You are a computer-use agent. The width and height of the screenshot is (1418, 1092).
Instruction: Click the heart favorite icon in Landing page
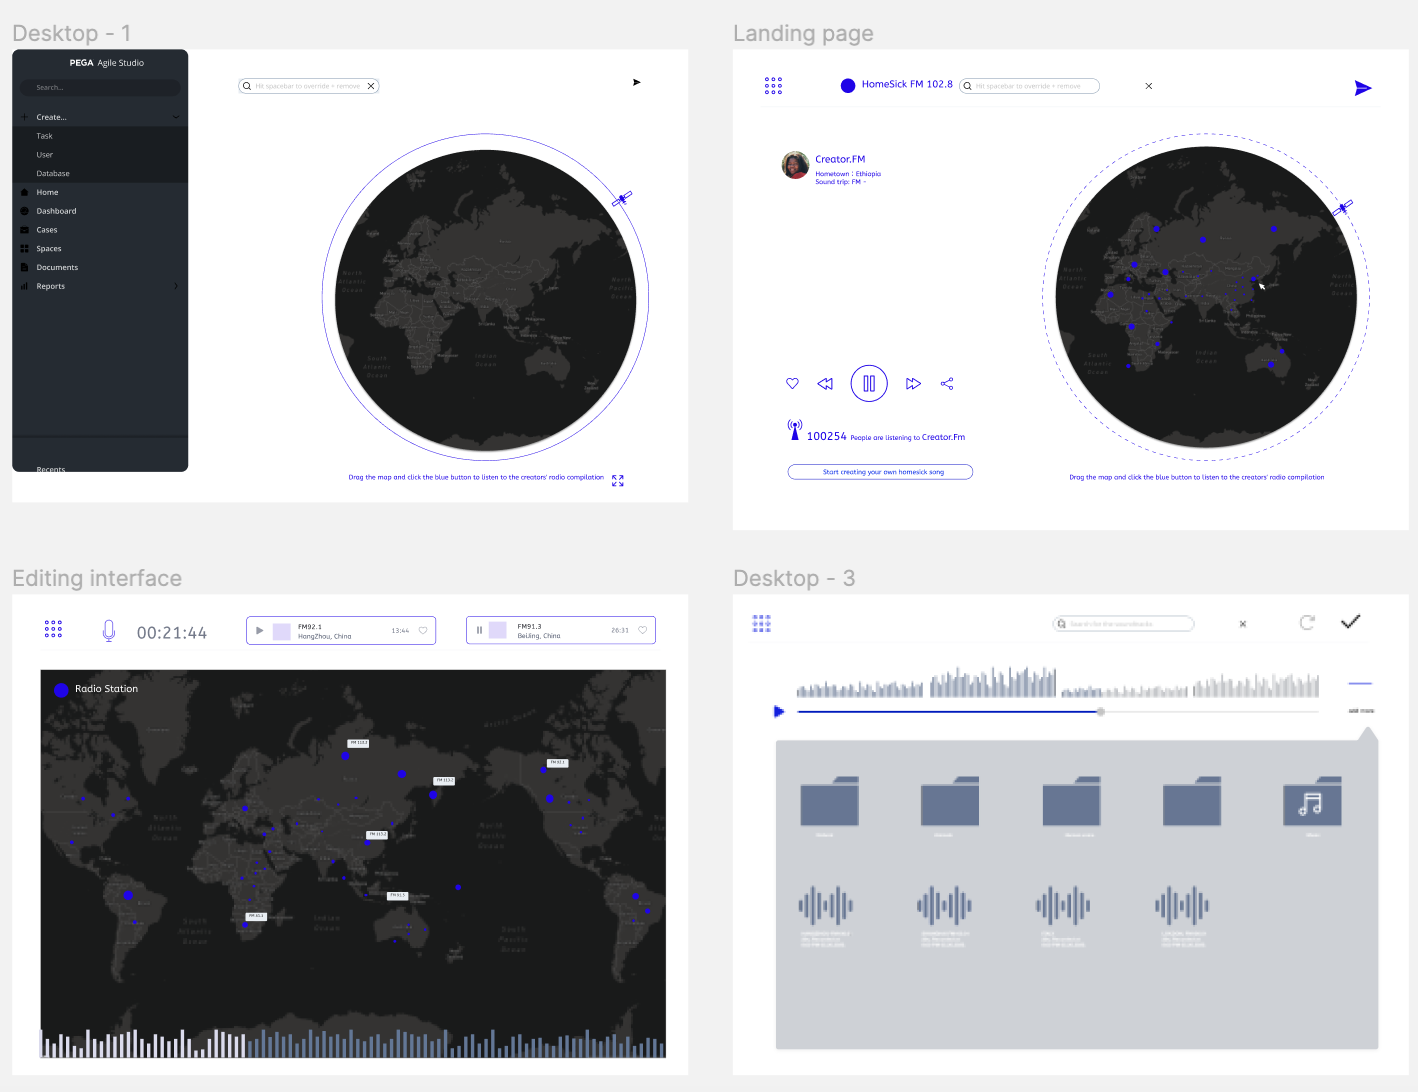(792, 384)
